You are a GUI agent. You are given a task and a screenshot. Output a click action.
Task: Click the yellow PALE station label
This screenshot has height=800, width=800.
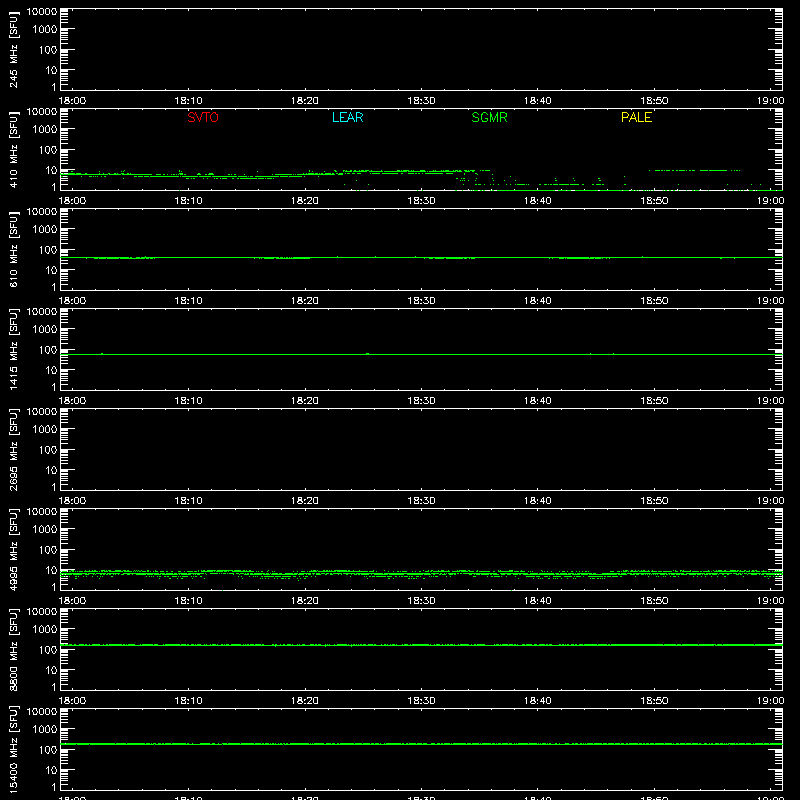point(636,117)
